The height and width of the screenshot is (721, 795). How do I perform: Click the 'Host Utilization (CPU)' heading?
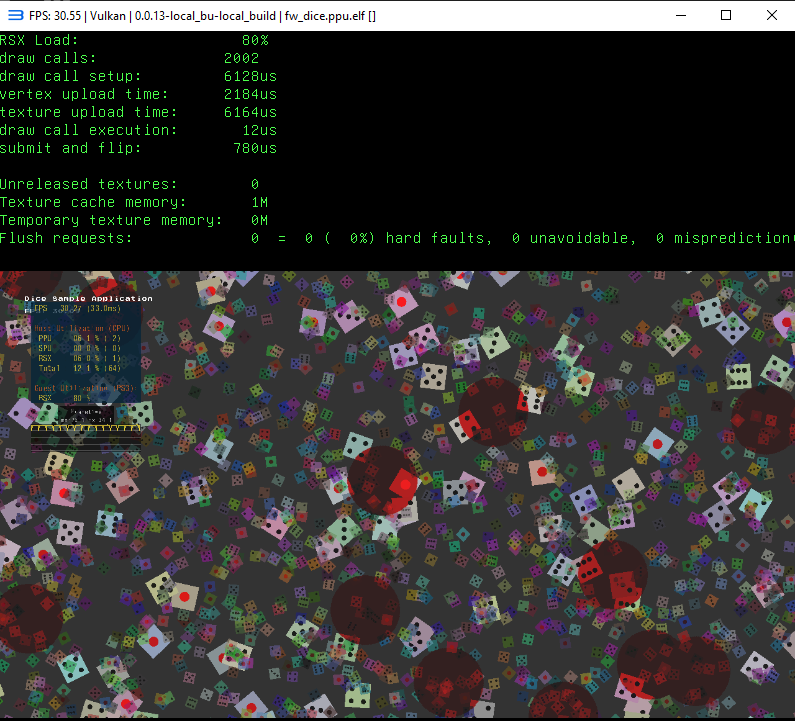(82, 329)
